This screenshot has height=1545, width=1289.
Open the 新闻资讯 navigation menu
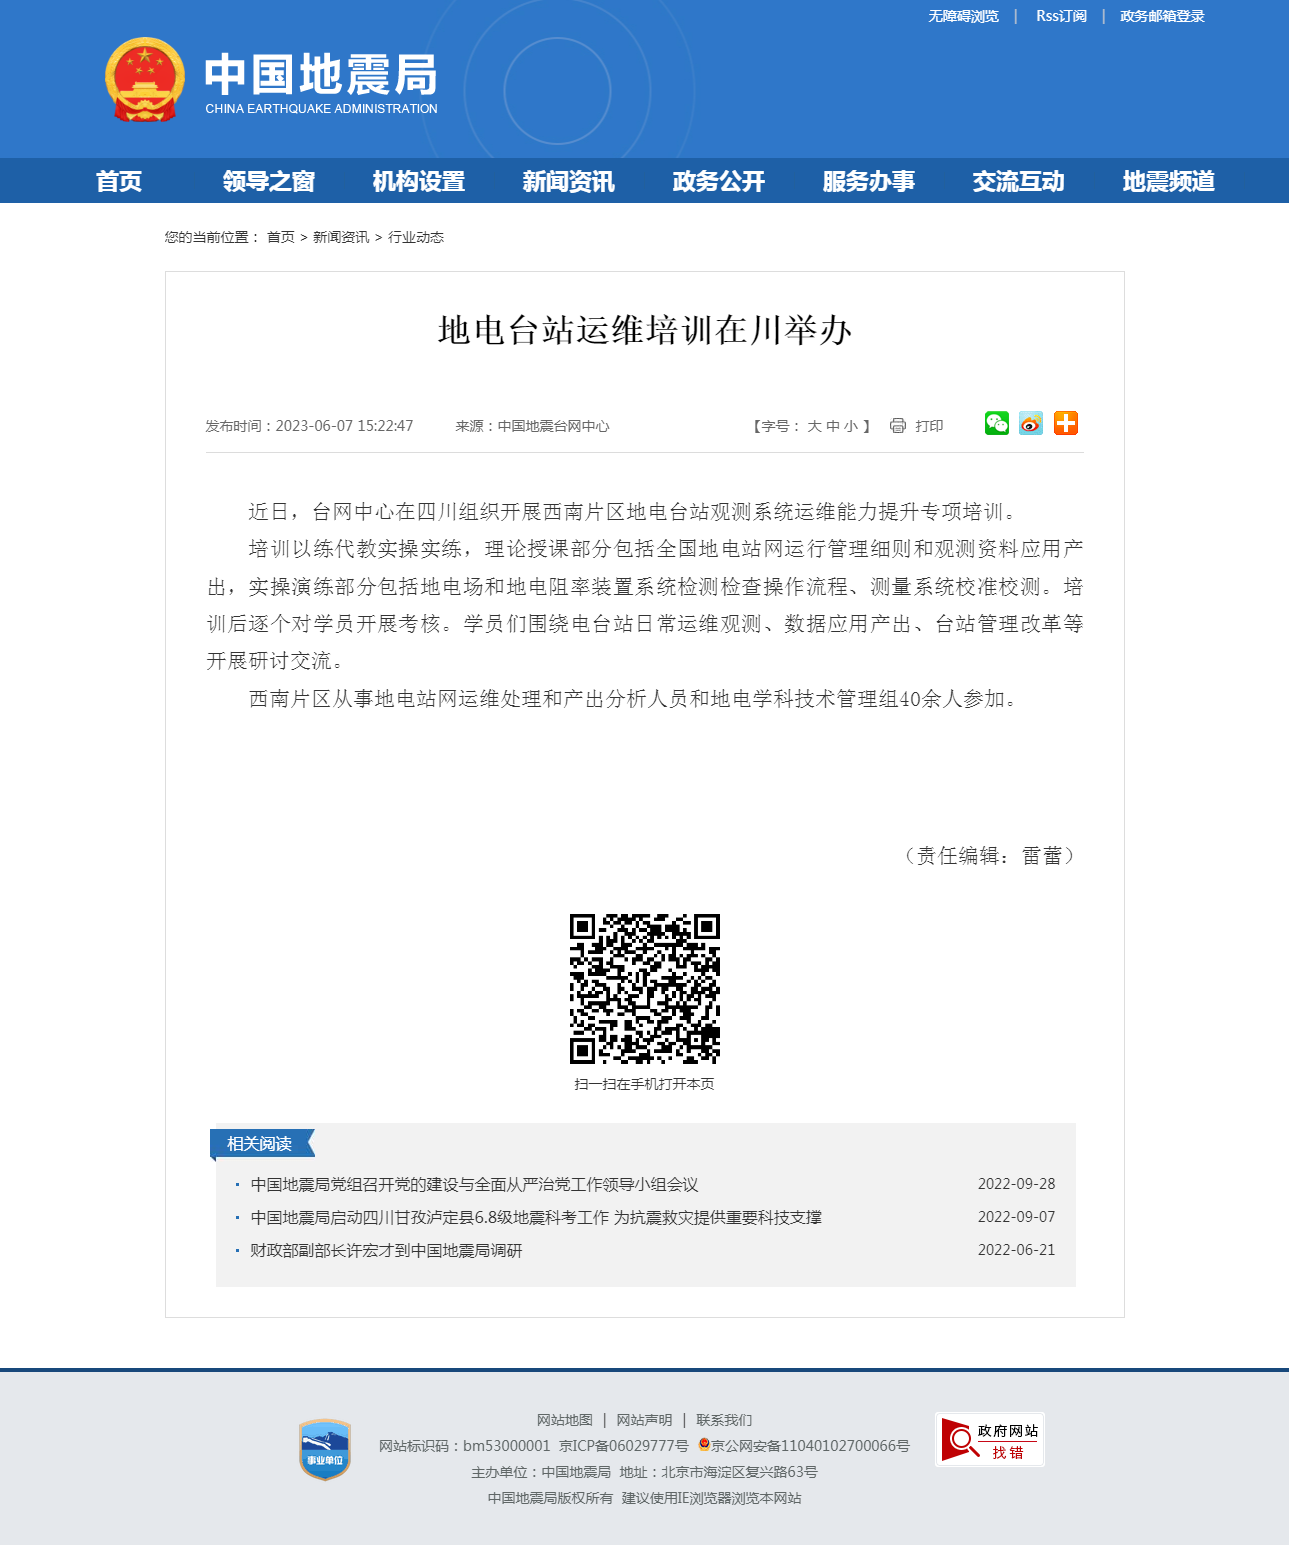567,181
